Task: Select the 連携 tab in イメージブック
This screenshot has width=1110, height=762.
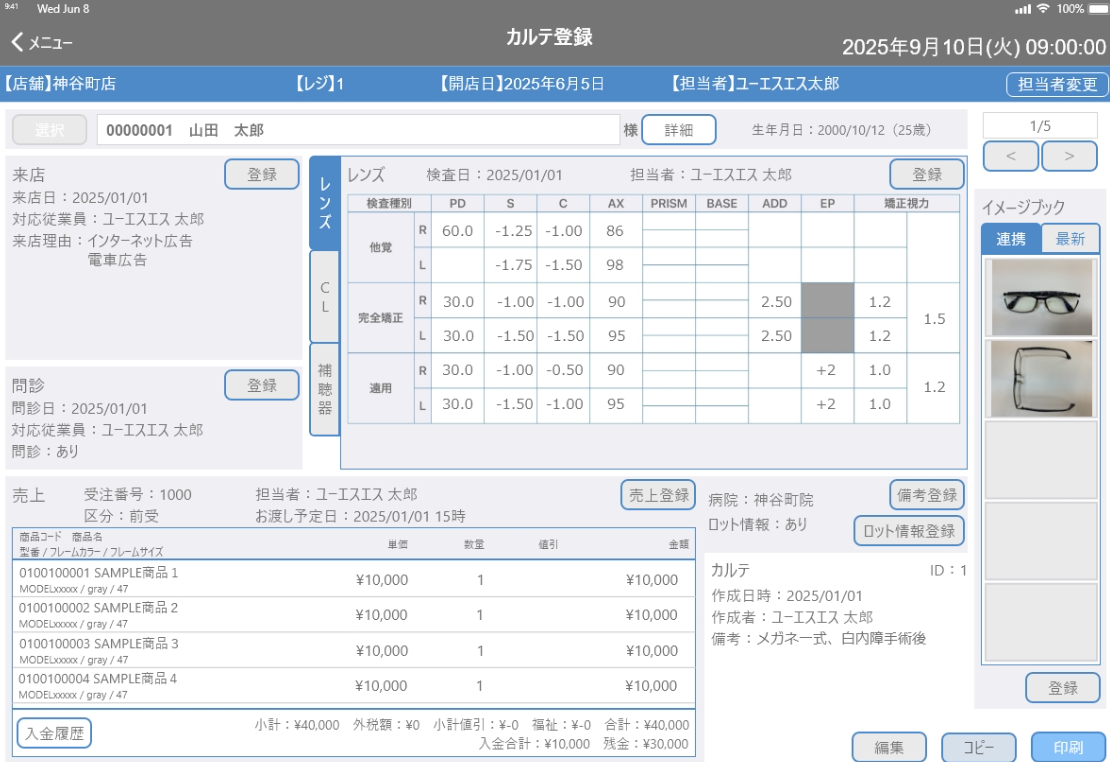Action: (x=1011, y=239)
